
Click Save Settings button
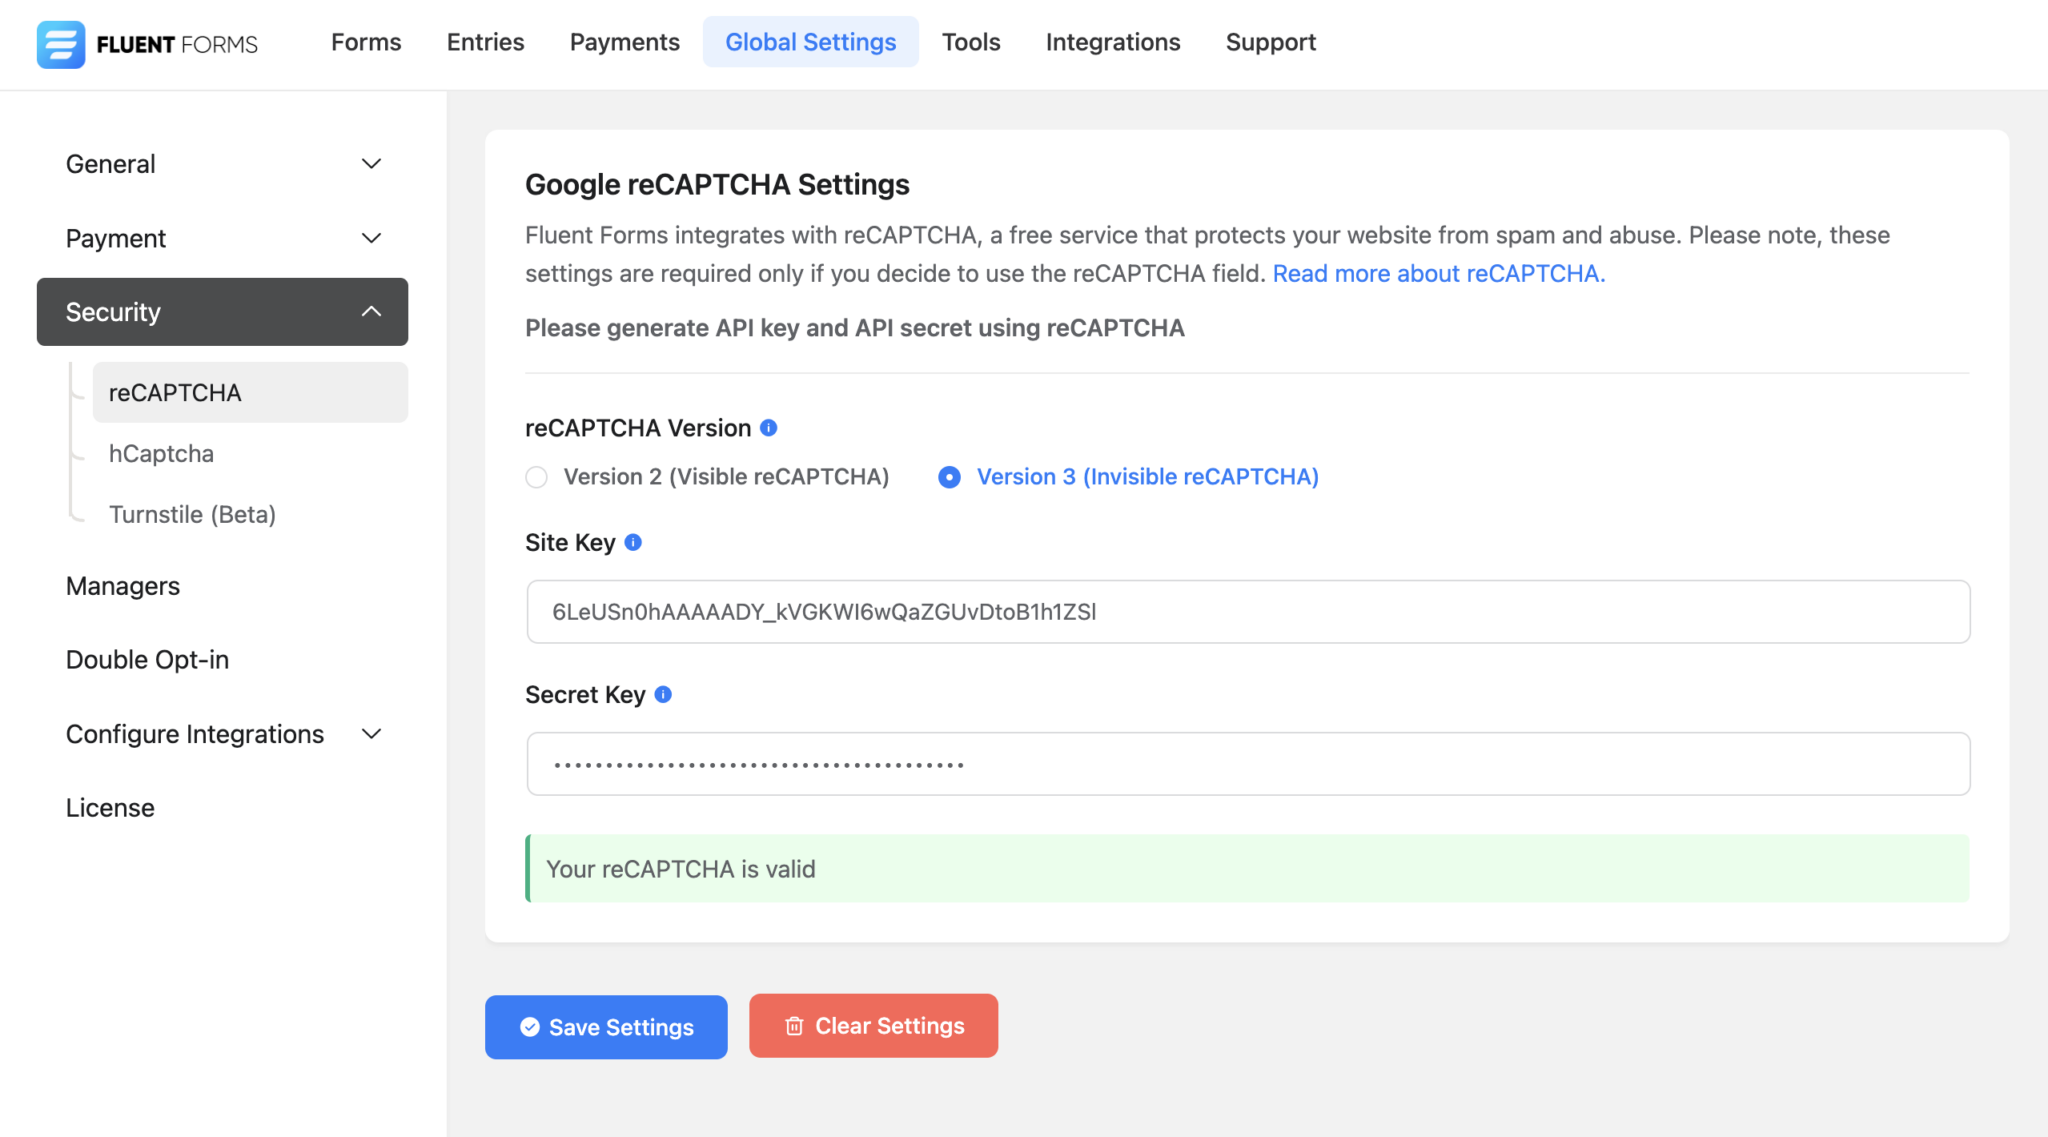click(x=606, y=1027)
